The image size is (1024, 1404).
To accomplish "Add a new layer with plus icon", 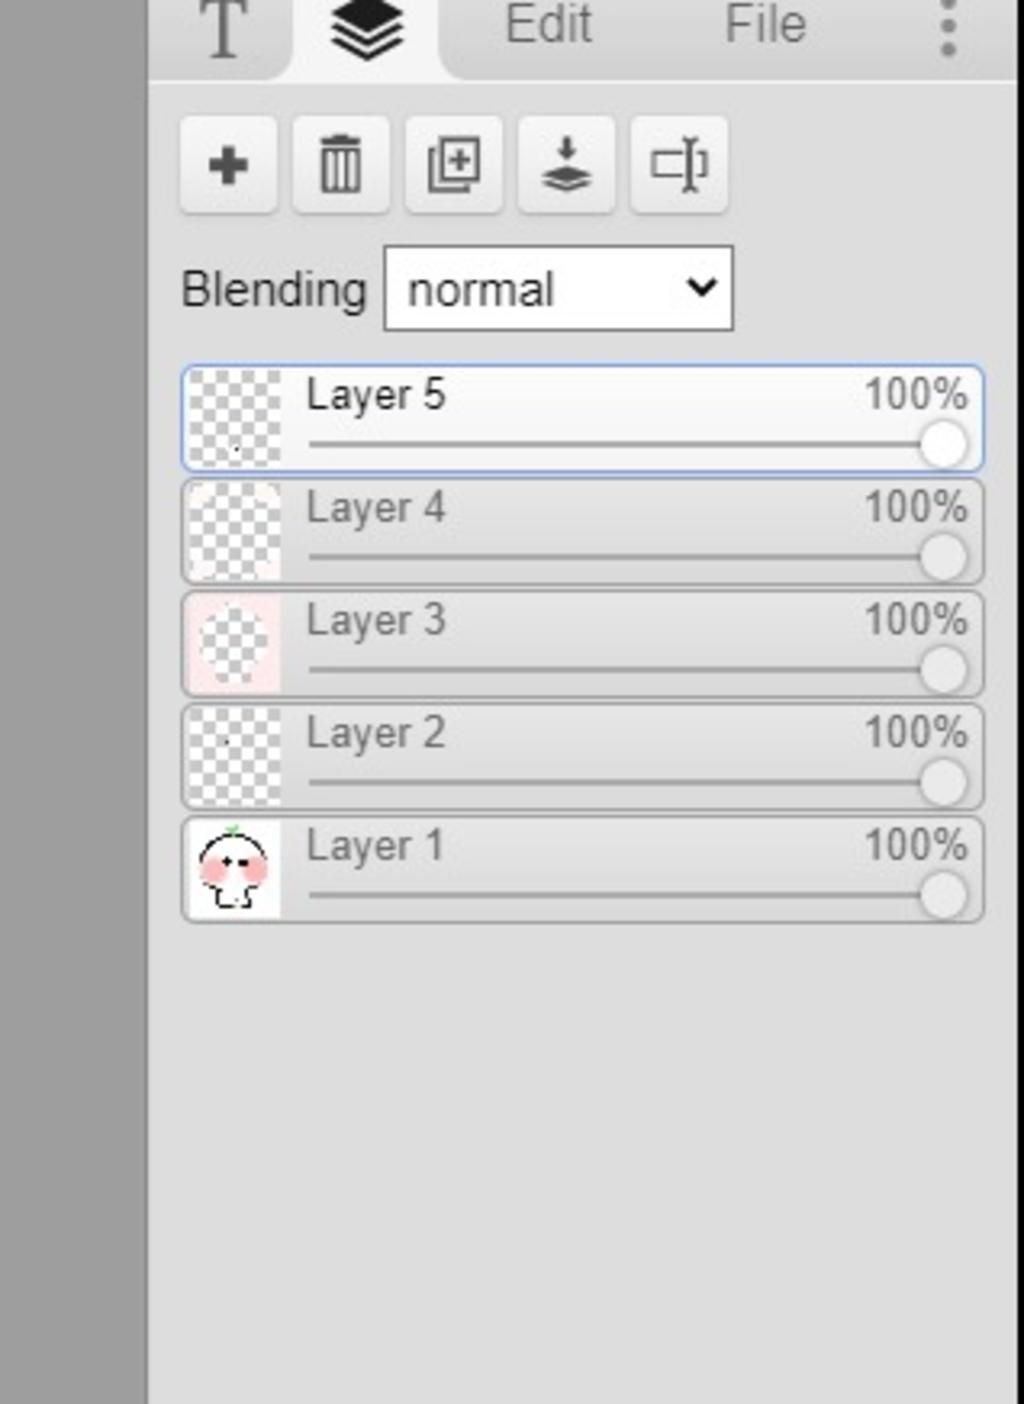I will pyautogui.click(x=228, y=165).
